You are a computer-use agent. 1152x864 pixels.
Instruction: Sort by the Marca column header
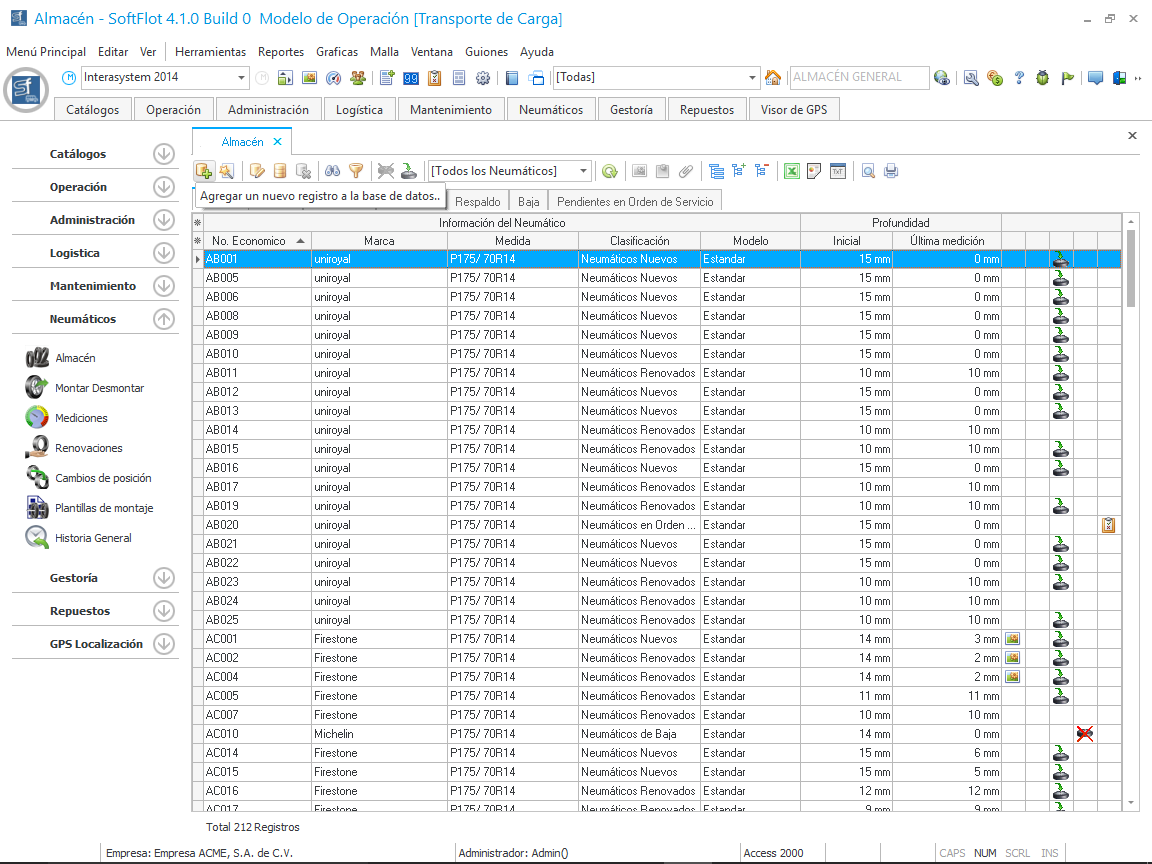379,241
